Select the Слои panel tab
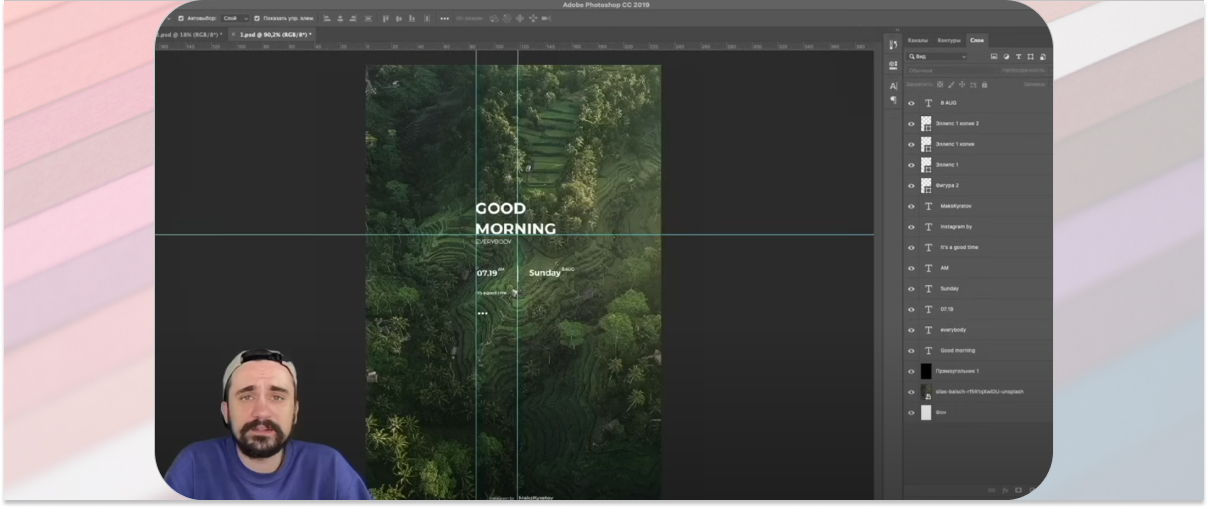Screen dimensions: 1208x508 tap(977, 40)
